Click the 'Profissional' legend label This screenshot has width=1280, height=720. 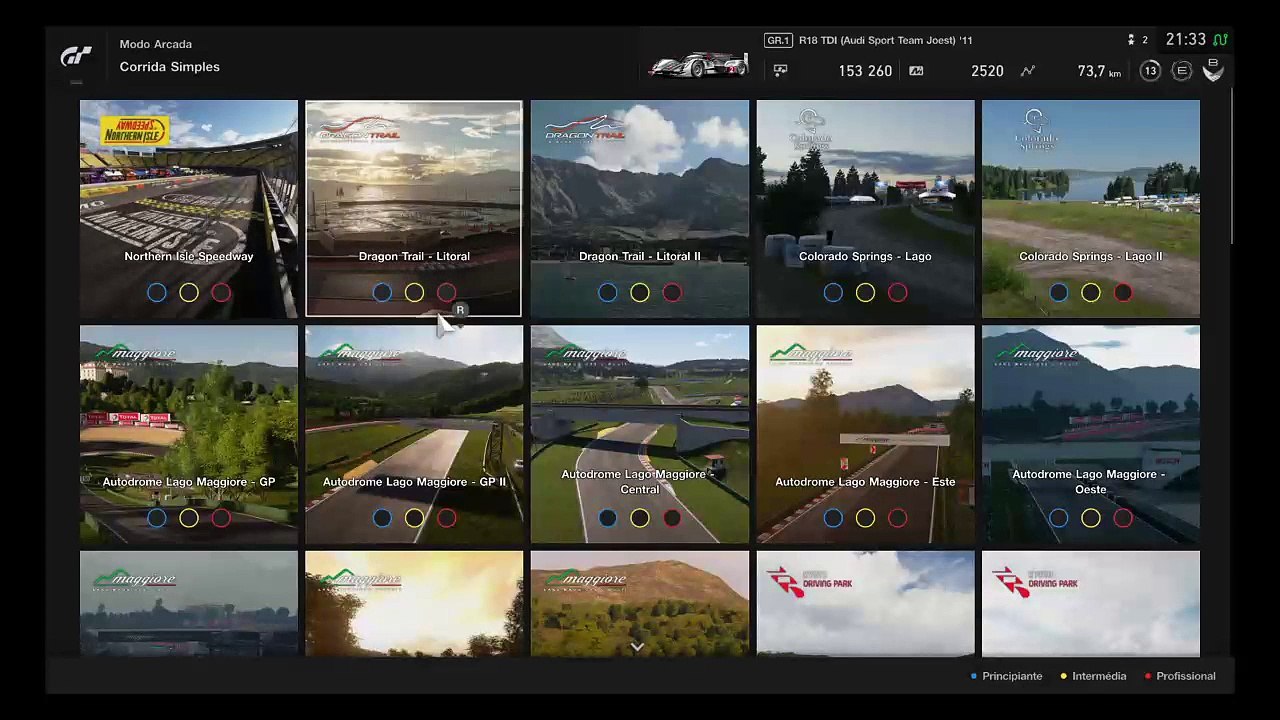[1186, 676]
